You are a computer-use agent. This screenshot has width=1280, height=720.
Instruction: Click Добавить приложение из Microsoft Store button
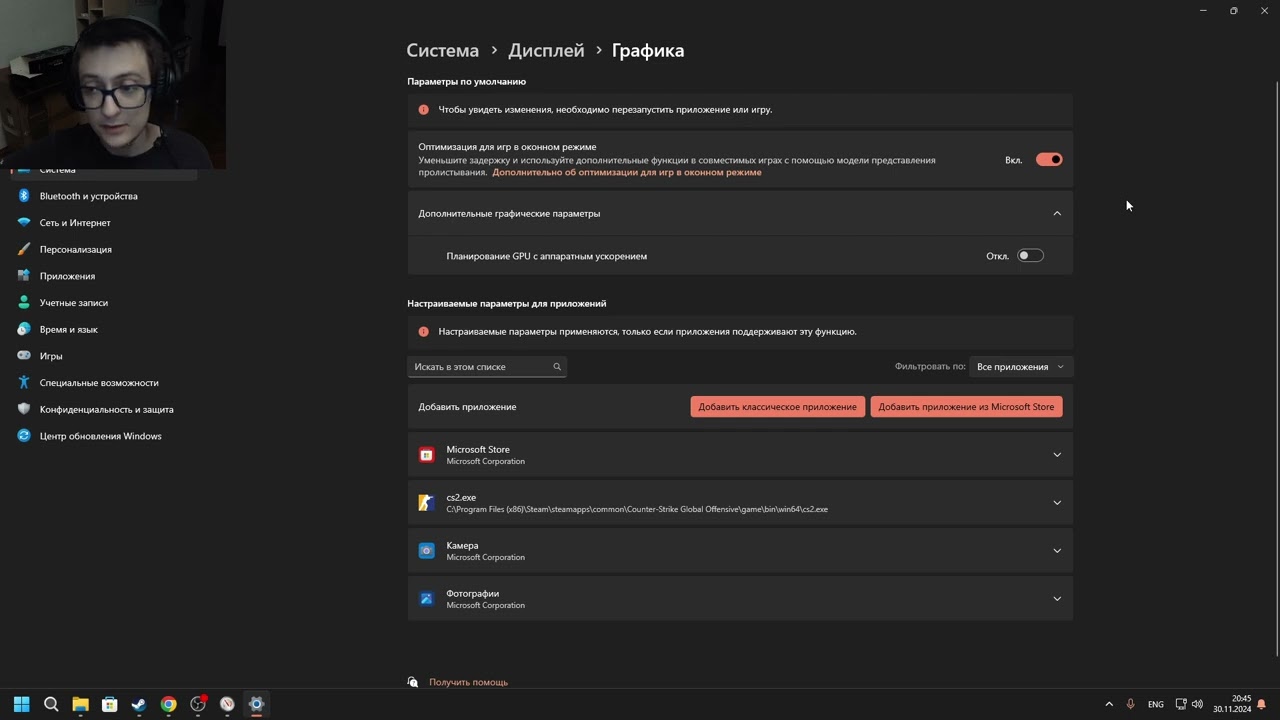[x=966, y=407]
